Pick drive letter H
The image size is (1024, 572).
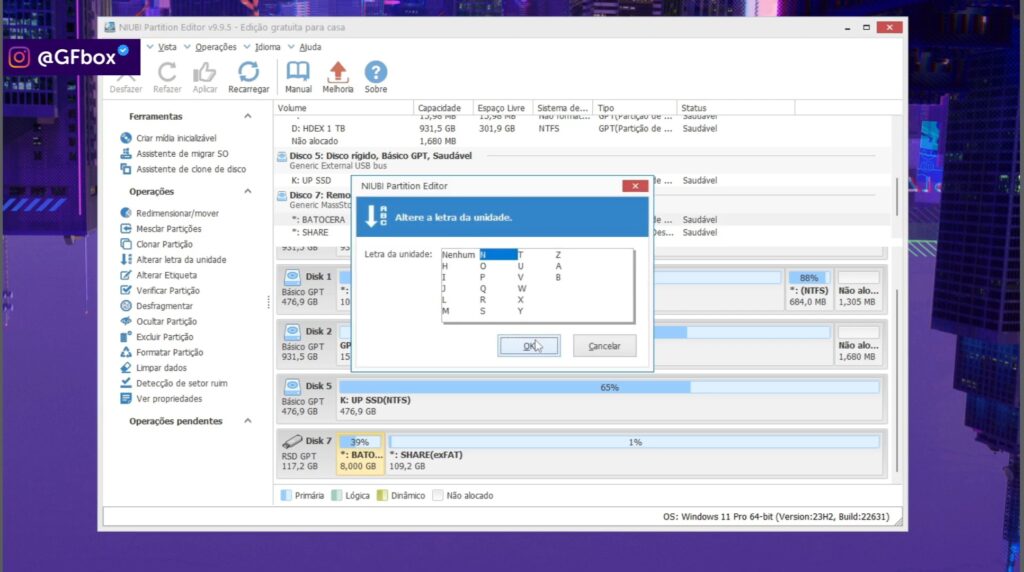click(x=445, y=266)
